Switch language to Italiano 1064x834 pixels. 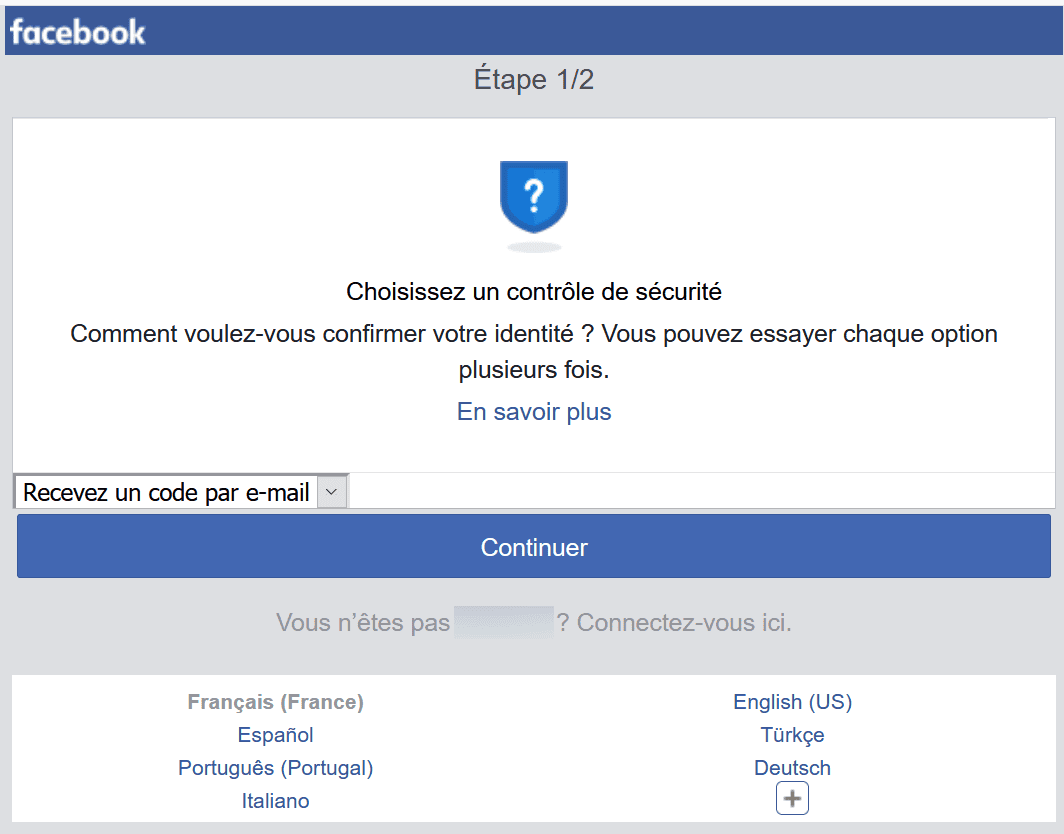[276, 801]
